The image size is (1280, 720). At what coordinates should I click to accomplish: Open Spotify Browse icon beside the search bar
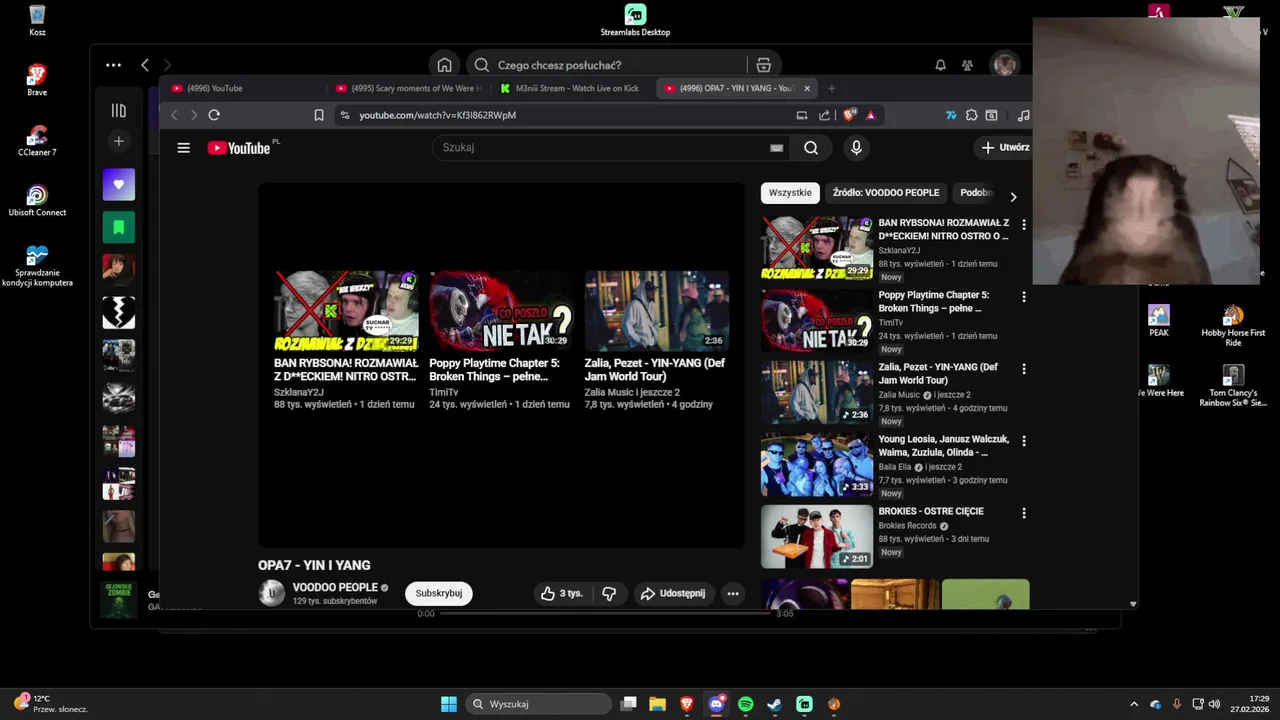763,65
